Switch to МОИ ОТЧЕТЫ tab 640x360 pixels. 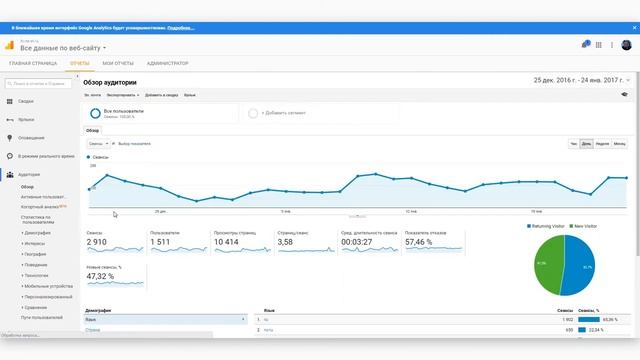click(118, 63)
